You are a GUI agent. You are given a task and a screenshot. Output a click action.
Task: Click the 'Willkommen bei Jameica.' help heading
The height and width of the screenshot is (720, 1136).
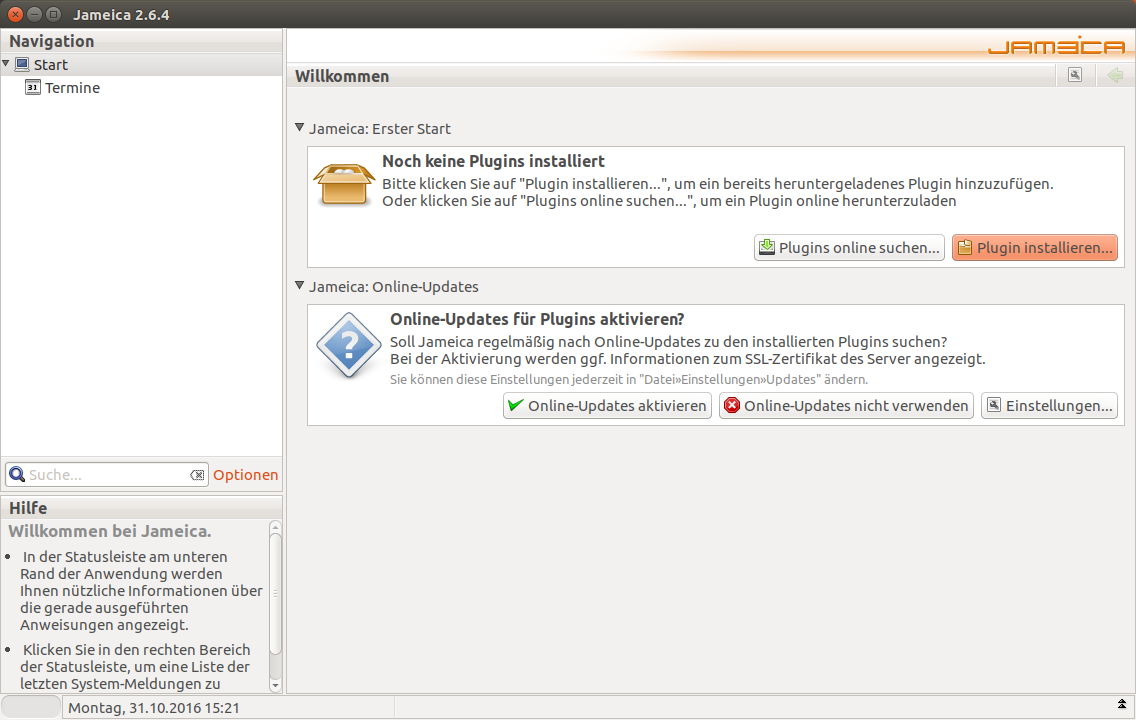coord(109,531)
